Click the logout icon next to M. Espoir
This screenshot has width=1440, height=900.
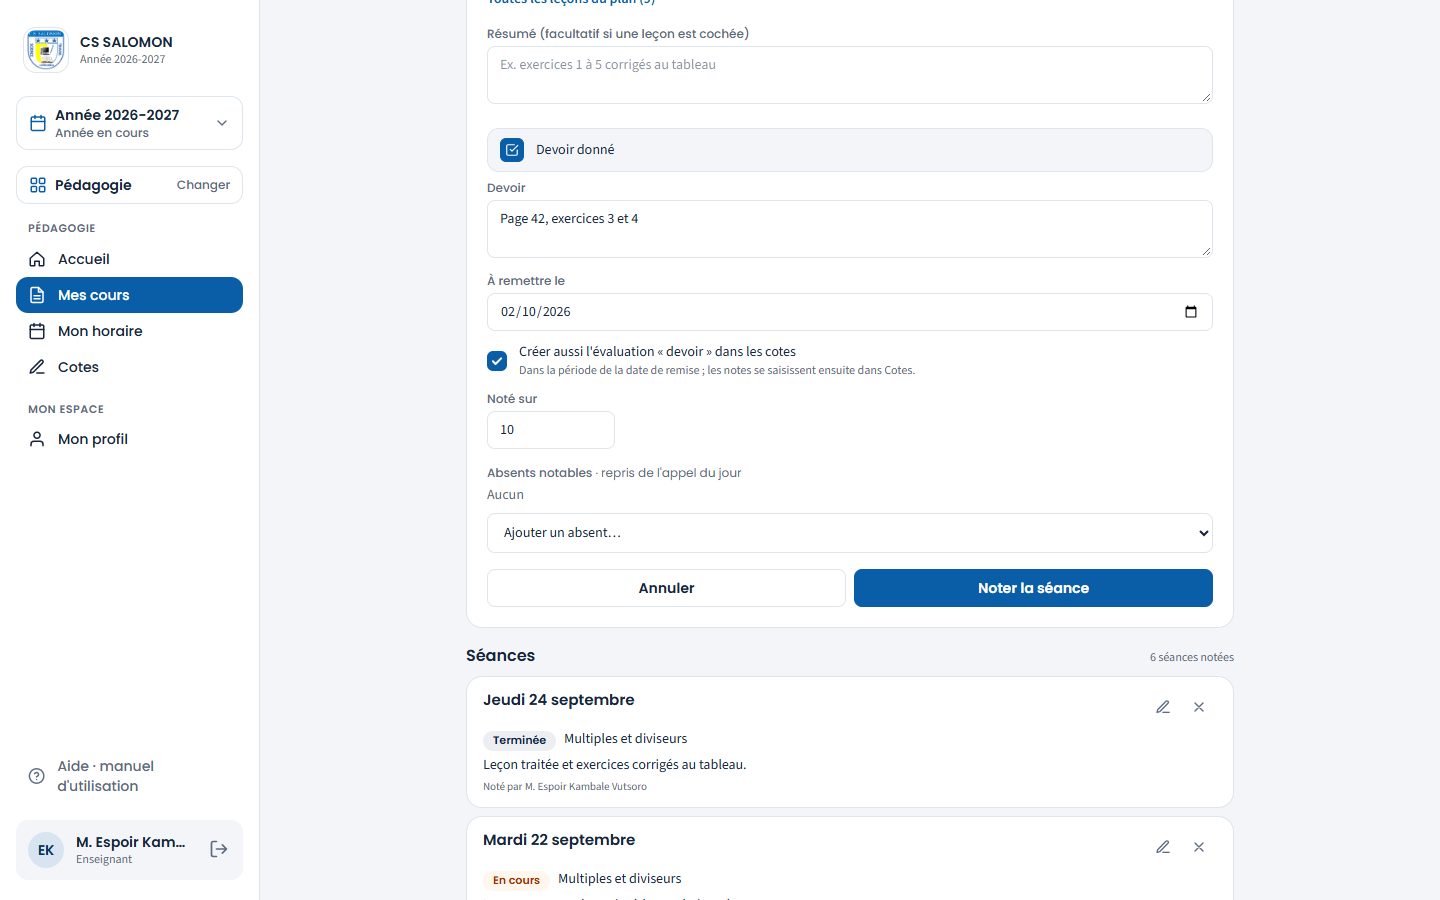tap(219, 849)
